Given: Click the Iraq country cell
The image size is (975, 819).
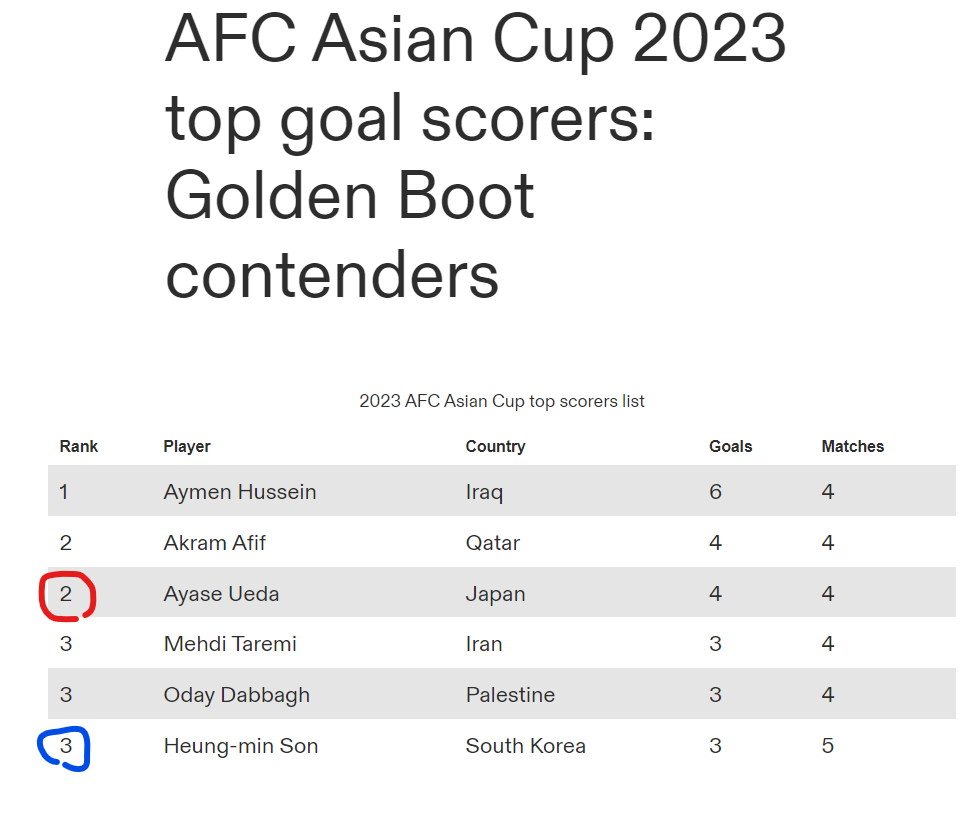Looking at the screenshot, I should (484, 492).
